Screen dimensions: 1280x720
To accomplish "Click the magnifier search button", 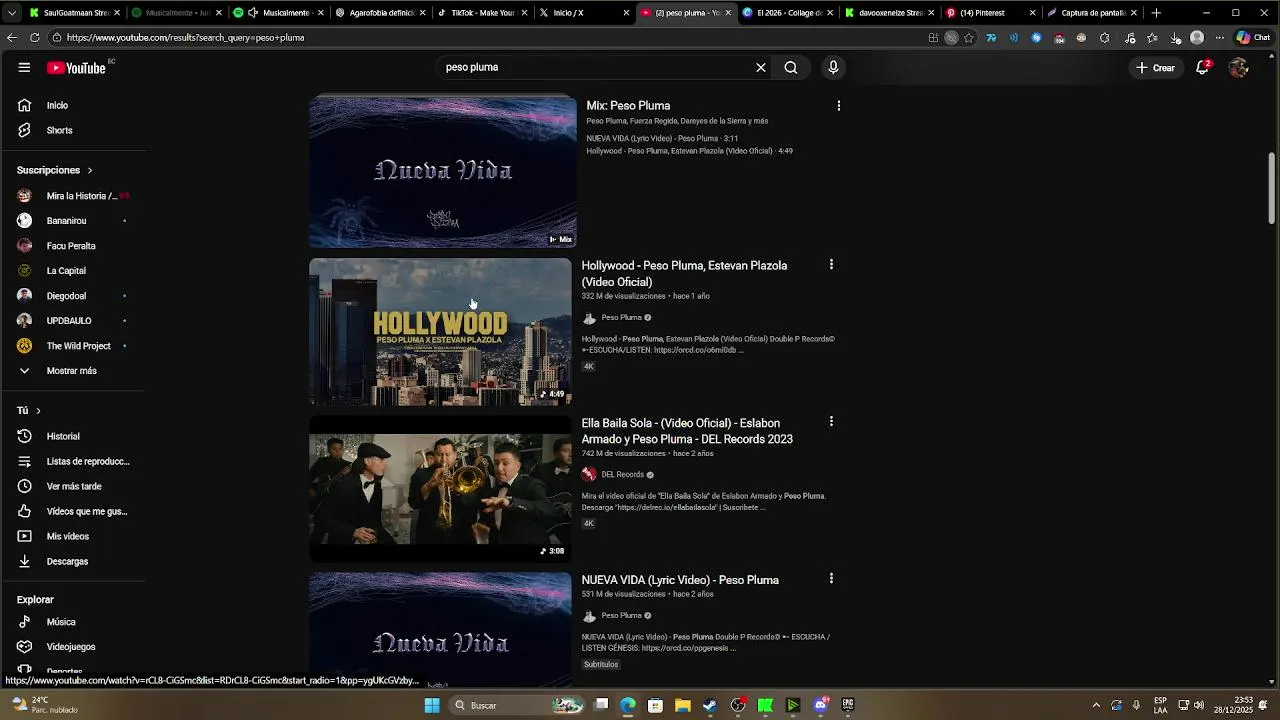I will coord(791,68).
